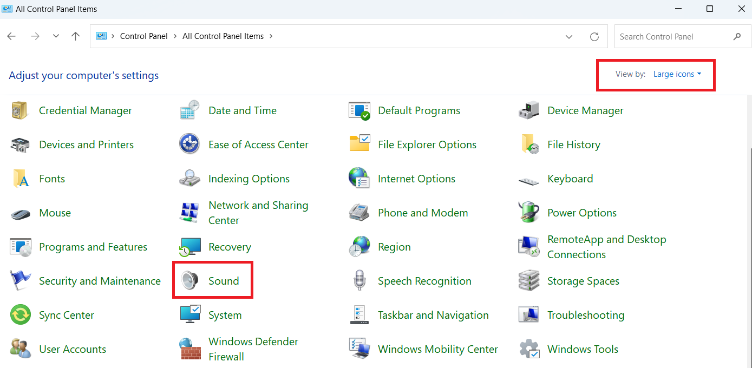The width and height of the screenshot is (752, 368).
Task: Open Ease of Access Center icon
Action: click(189, 144)
